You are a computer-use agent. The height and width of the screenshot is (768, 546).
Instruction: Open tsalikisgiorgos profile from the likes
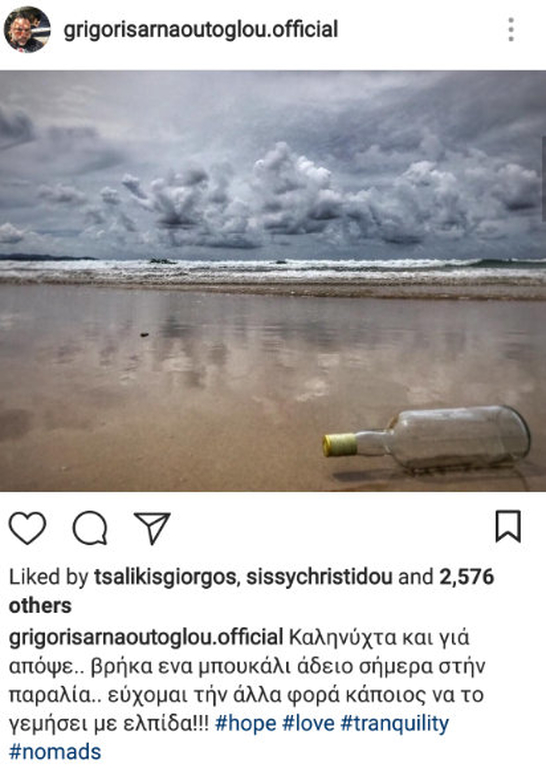click(165, 577)
